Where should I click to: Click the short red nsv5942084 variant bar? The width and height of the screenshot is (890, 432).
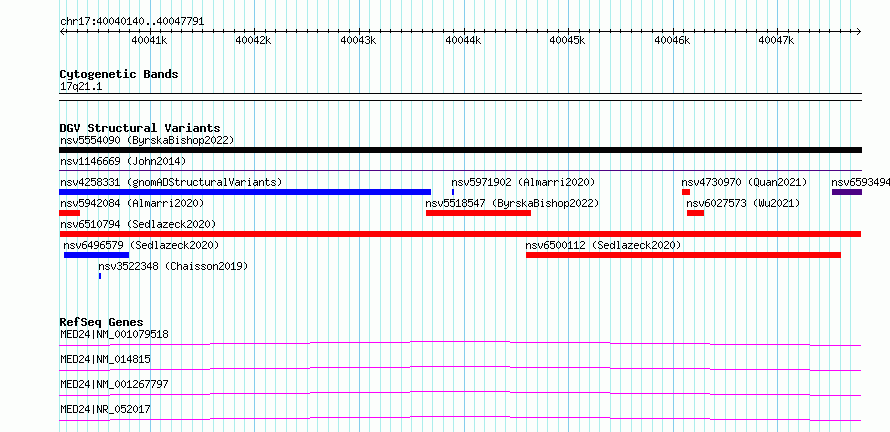tap(69, 213)
